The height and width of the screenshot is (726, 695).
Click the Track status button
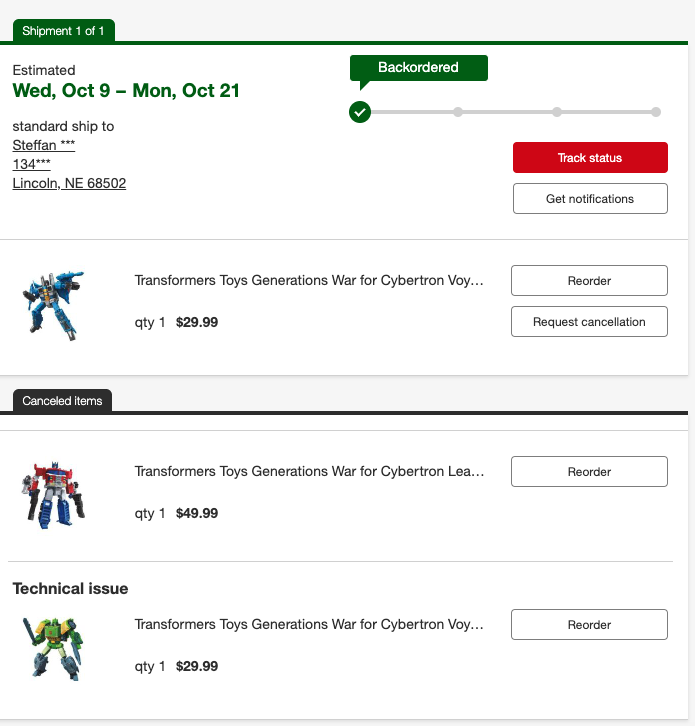[x=590, y=158]
